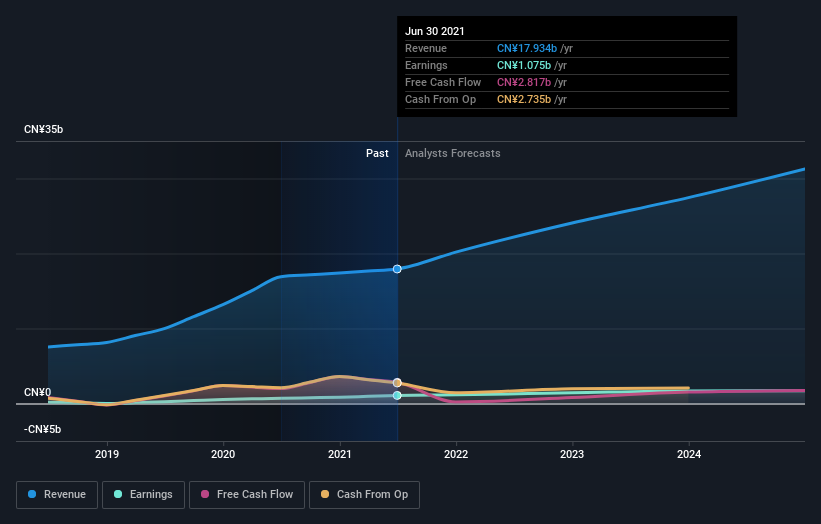
Task: Click the 2022 x-axis label
Action: [x=456, y=454]
